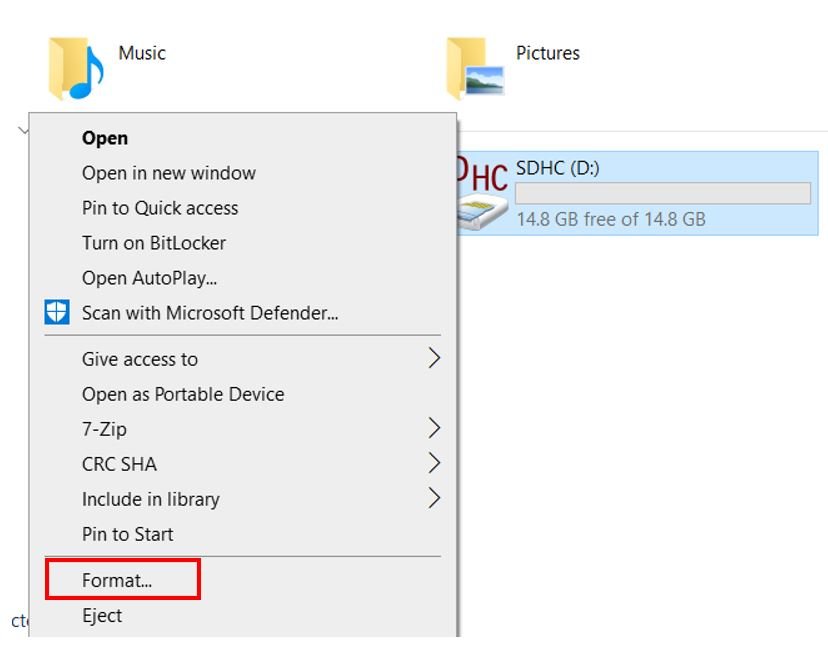
Task: Click the Pictures folder label
Action: [548, 53]
